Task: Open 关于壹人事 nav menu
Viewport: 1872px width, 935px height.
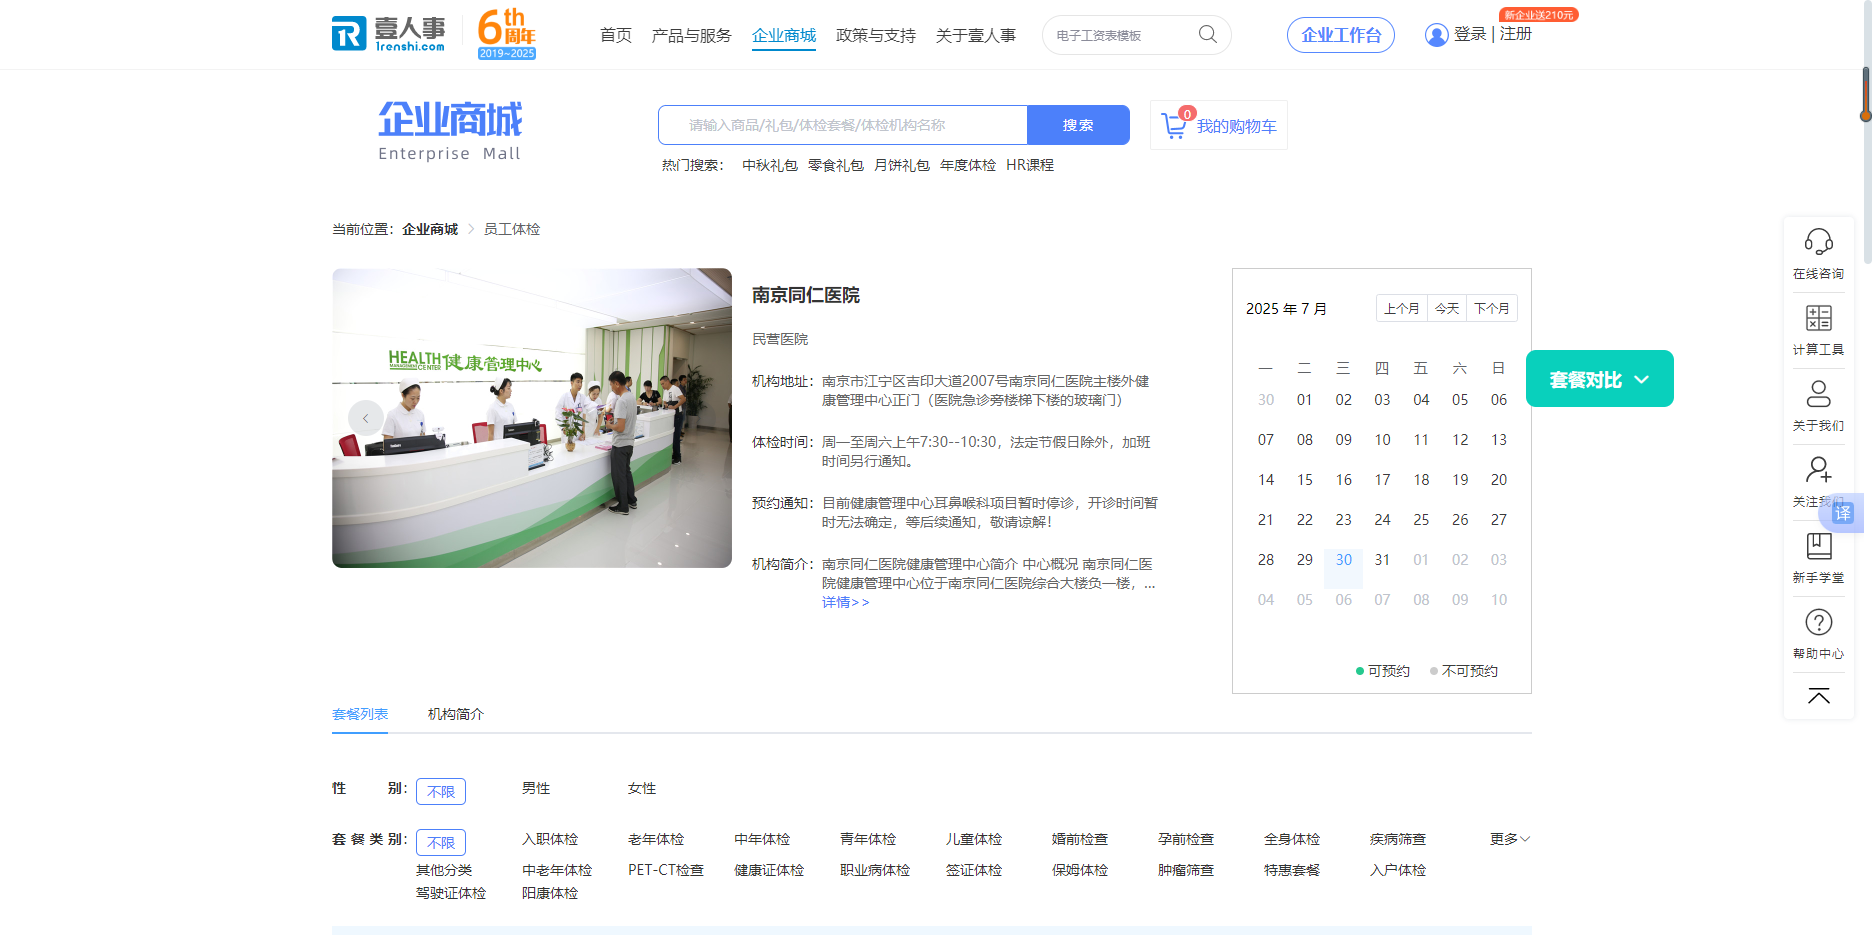Action: click(976, 35)
